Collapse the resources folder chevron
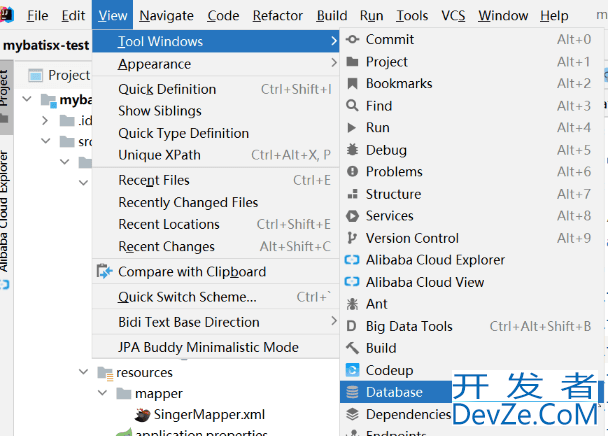 tap(83, 372)
